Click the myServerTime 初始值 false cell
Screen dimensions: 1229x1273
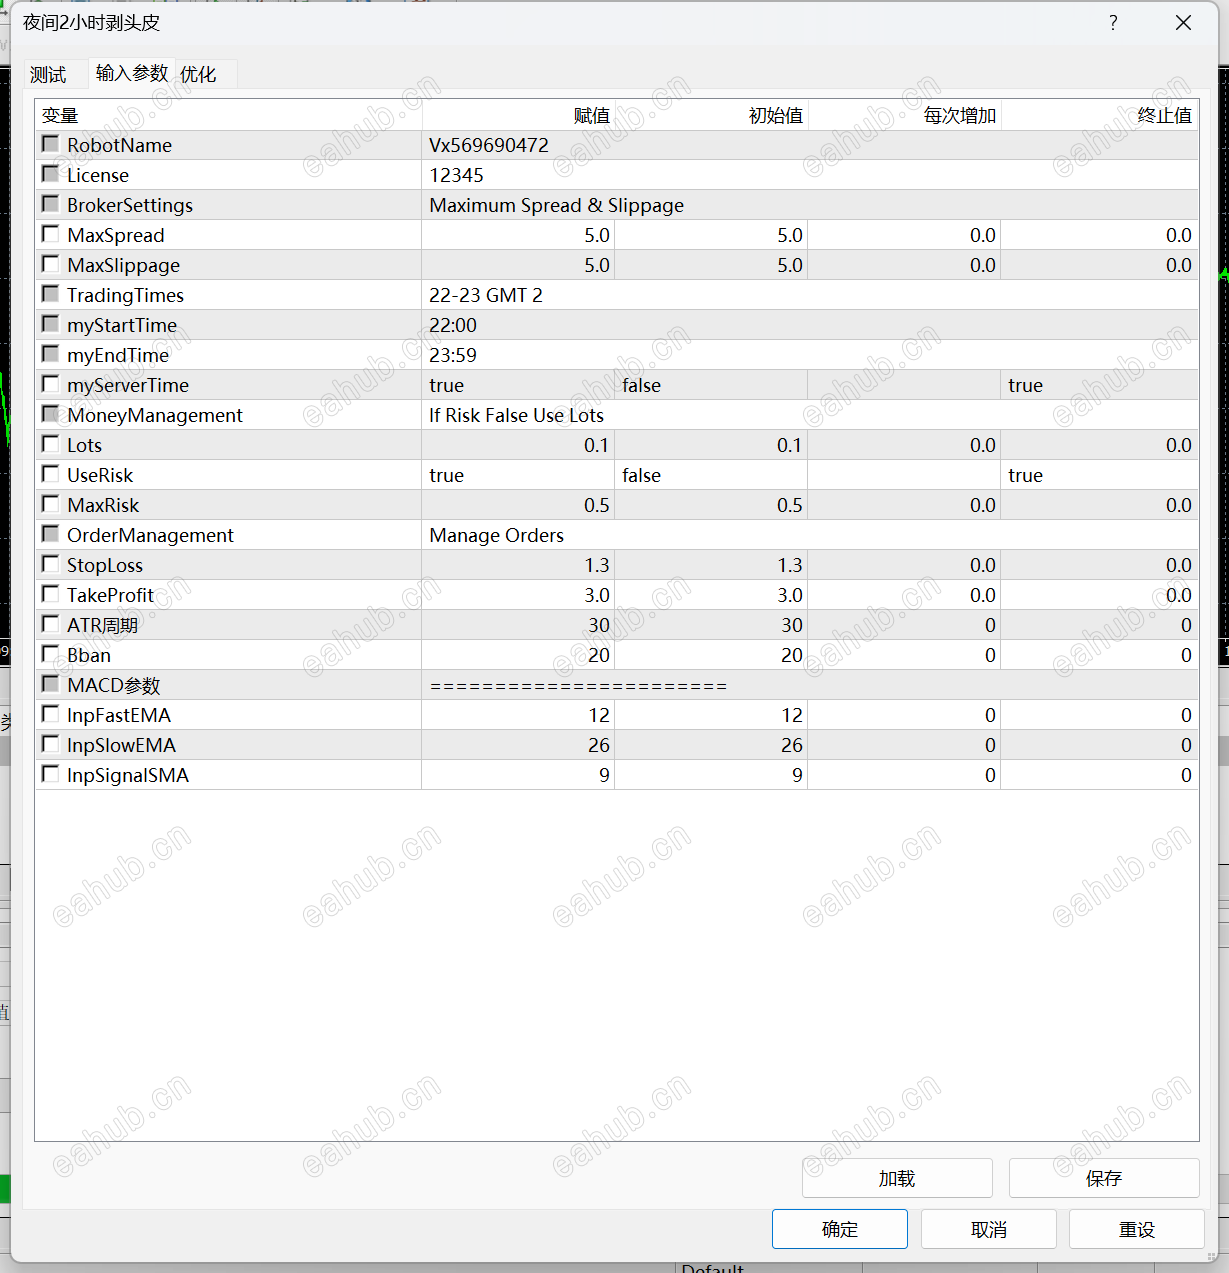tap(711, 385)
